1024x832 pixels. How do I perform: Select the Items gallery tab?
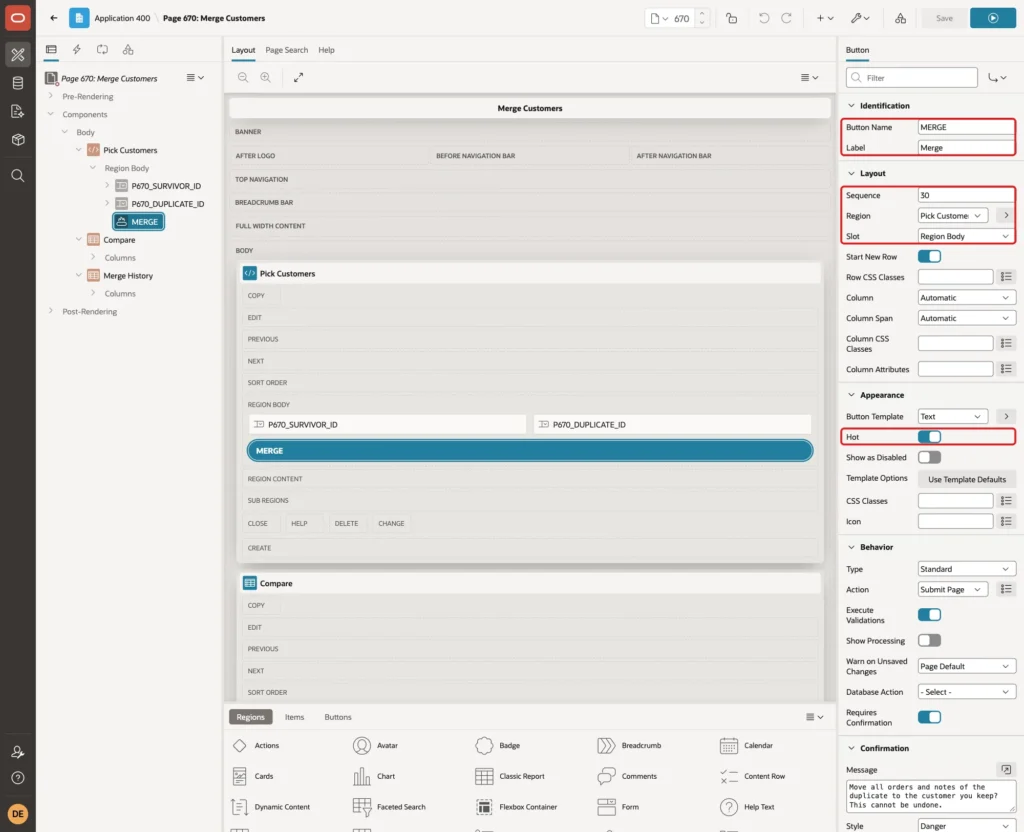coord(295,717)
